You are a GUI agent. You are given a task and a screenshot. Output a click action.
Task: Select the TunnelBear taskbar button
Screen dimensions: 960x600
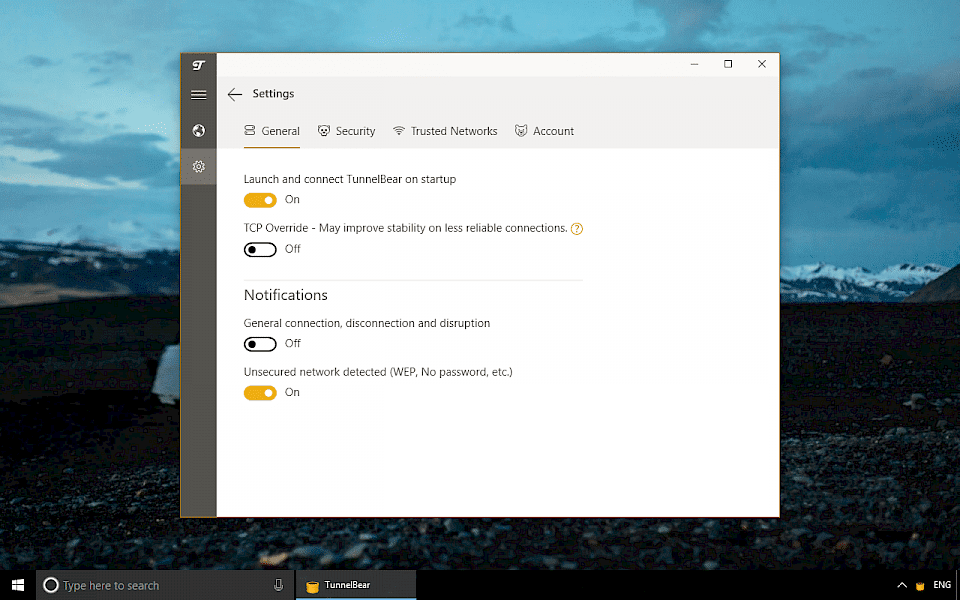(x=356, y=585)
